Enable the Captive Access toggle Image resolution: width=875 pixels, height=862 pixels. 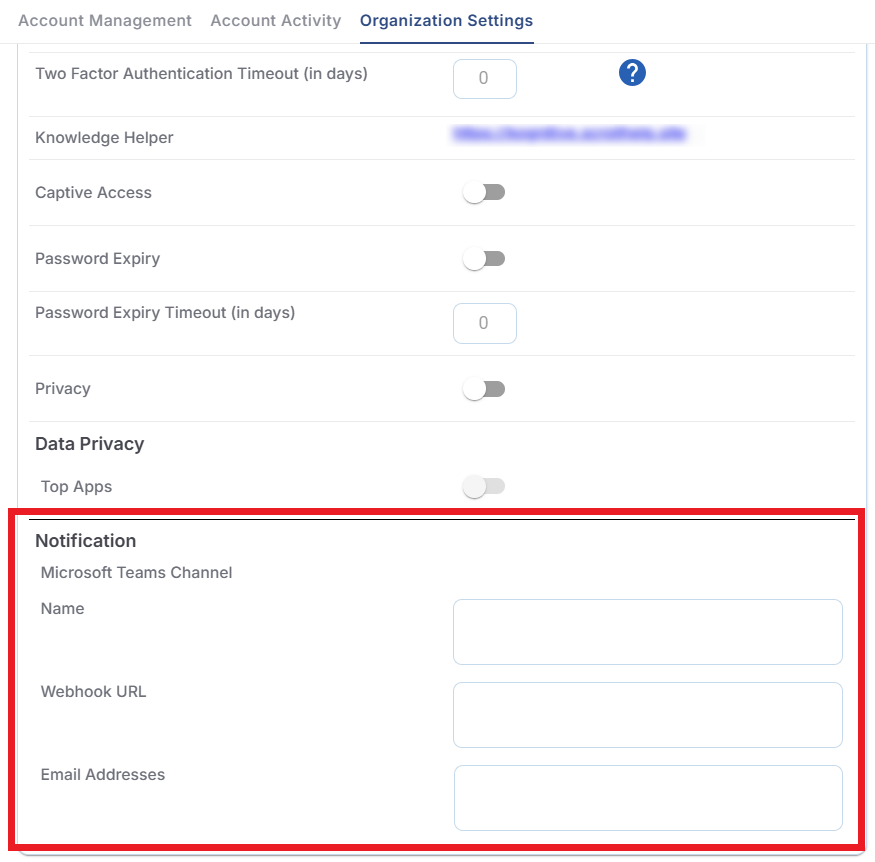pos(485,192)
